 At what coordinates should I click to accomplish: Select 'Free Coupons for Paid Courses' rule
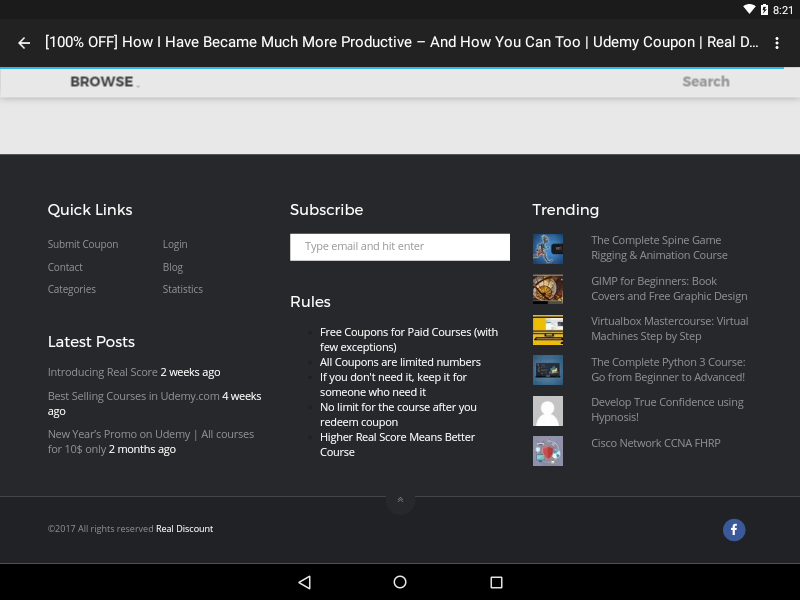pos(409,339)
